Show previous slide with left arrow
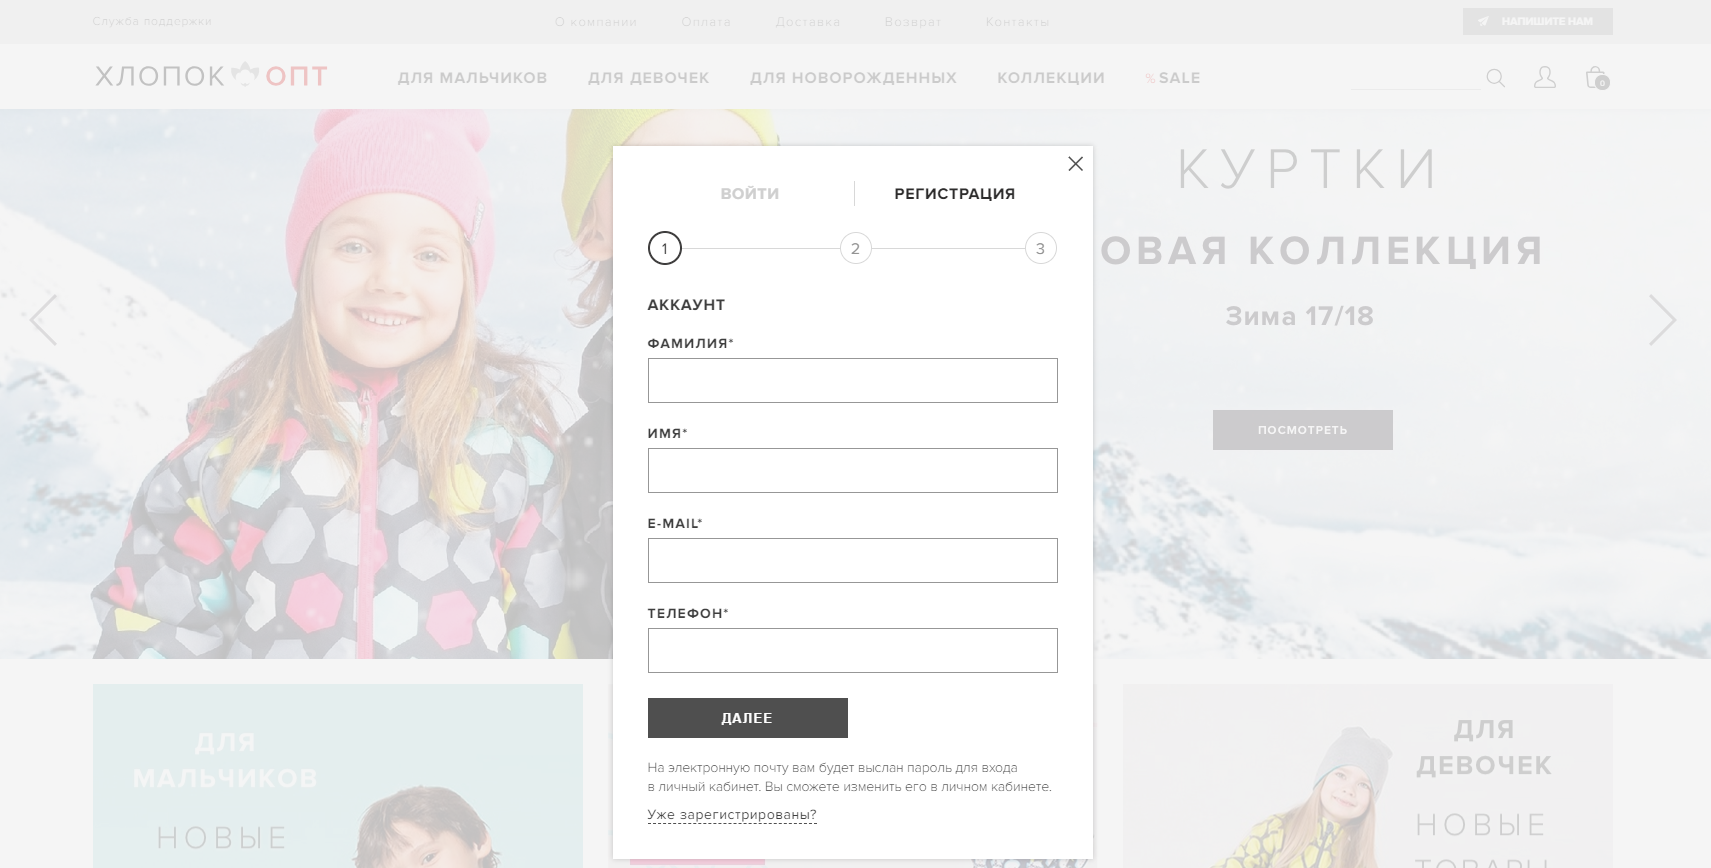Viewport: 1711px width, 868px height. 43,320
